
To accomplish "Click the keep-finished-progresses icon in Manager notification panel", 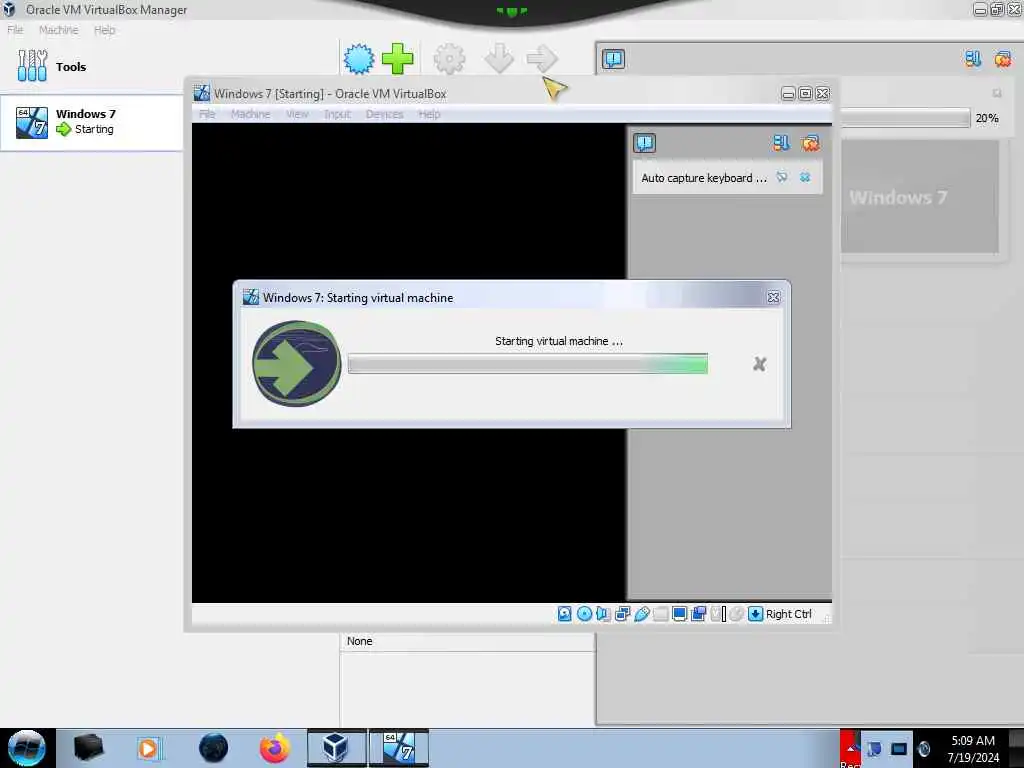I will pyautogui.click(x=973, y=59).
